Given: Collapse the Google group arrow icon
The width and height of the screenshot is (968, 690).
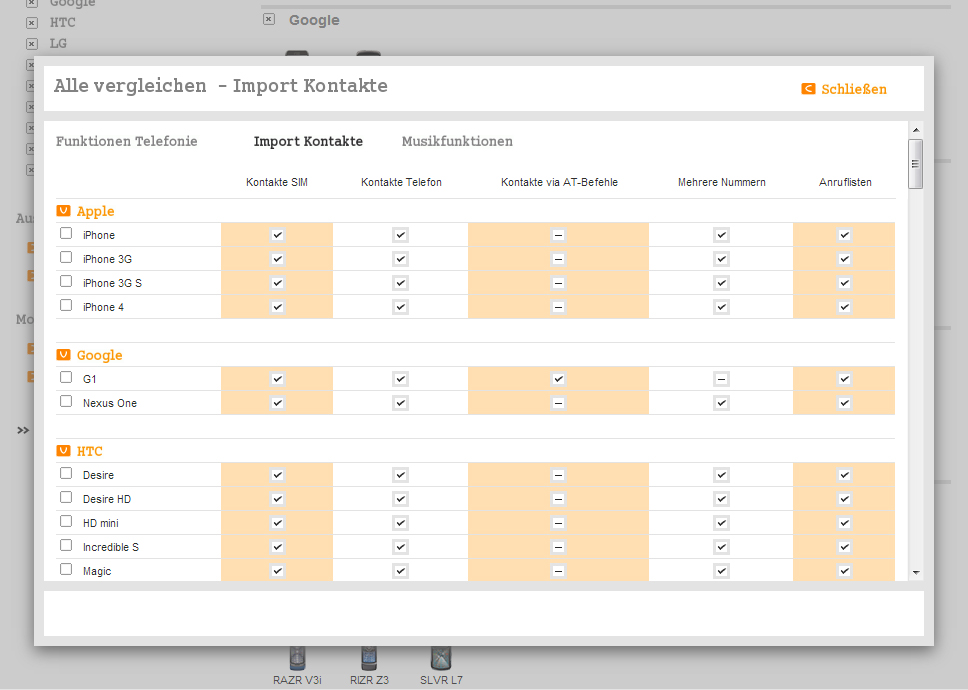Looking at the screenshot, I should point(63,355).
